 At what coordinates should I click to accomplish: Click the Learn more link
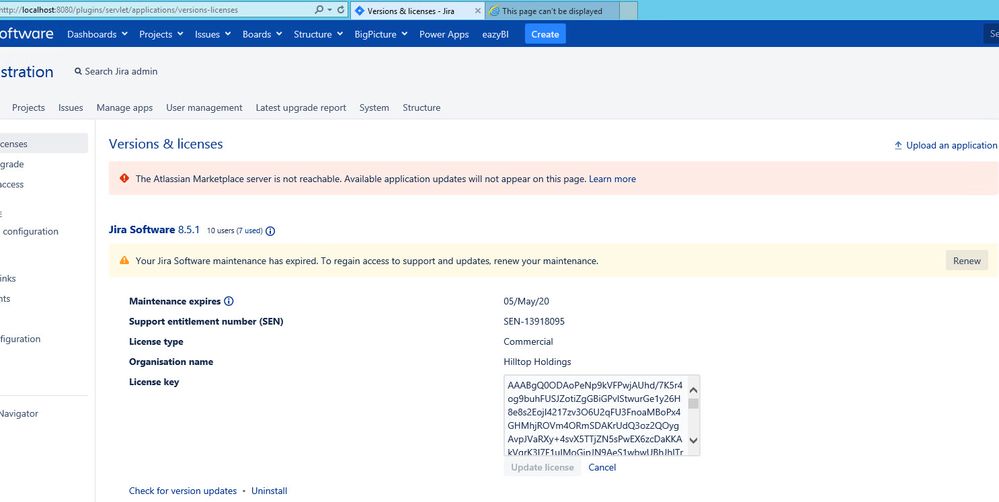point(612,179)
